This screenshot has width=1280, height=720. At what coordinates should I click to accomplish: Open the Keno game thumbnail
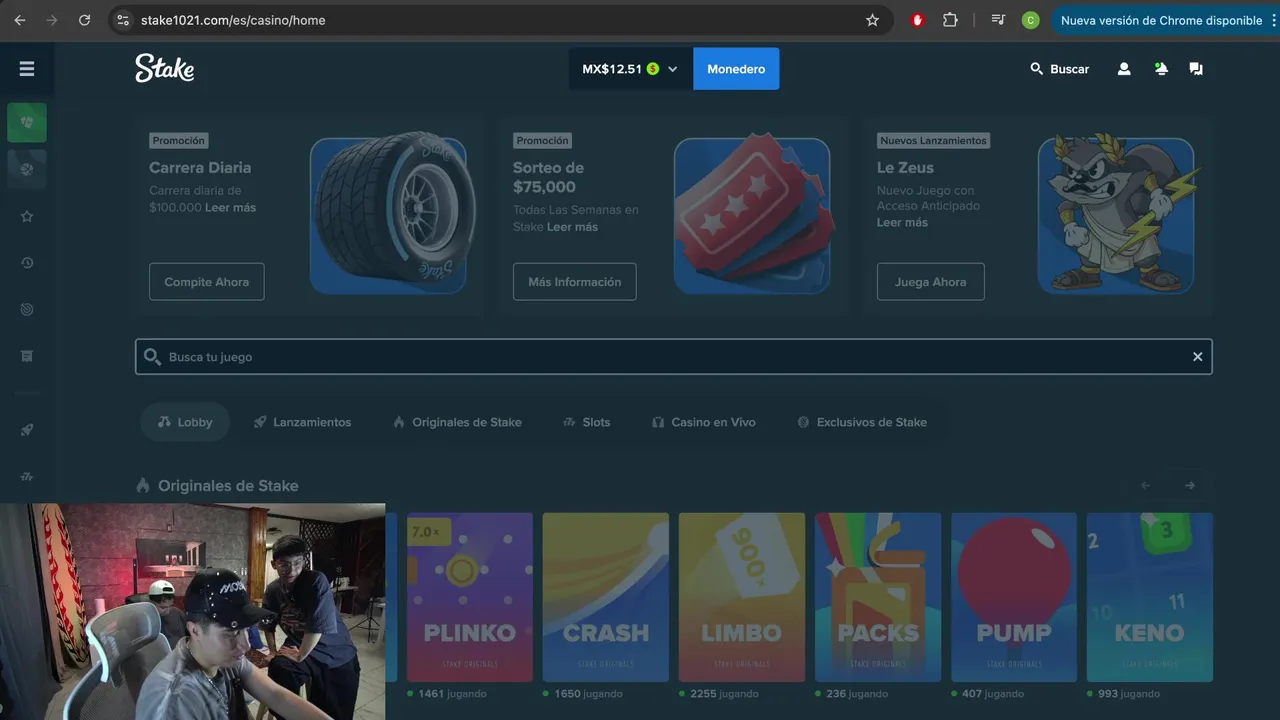[1150, 597]
